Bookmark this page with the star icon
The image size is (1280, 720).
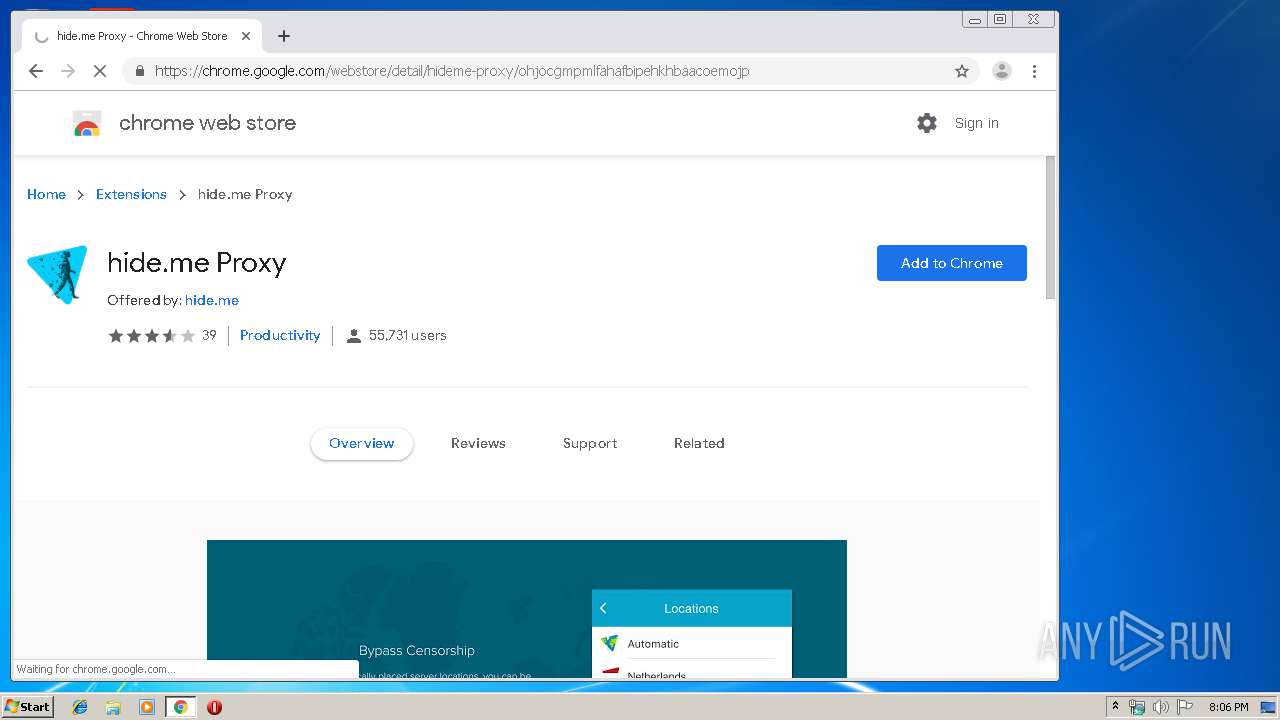click(962, 71)
